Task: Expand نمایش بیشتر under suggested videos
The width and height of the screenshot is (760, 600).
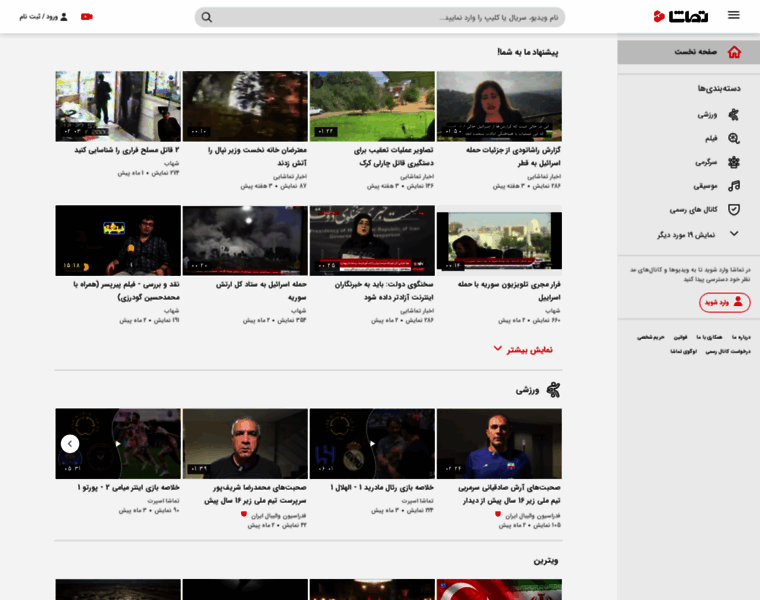Action: (x=525, y=349)
